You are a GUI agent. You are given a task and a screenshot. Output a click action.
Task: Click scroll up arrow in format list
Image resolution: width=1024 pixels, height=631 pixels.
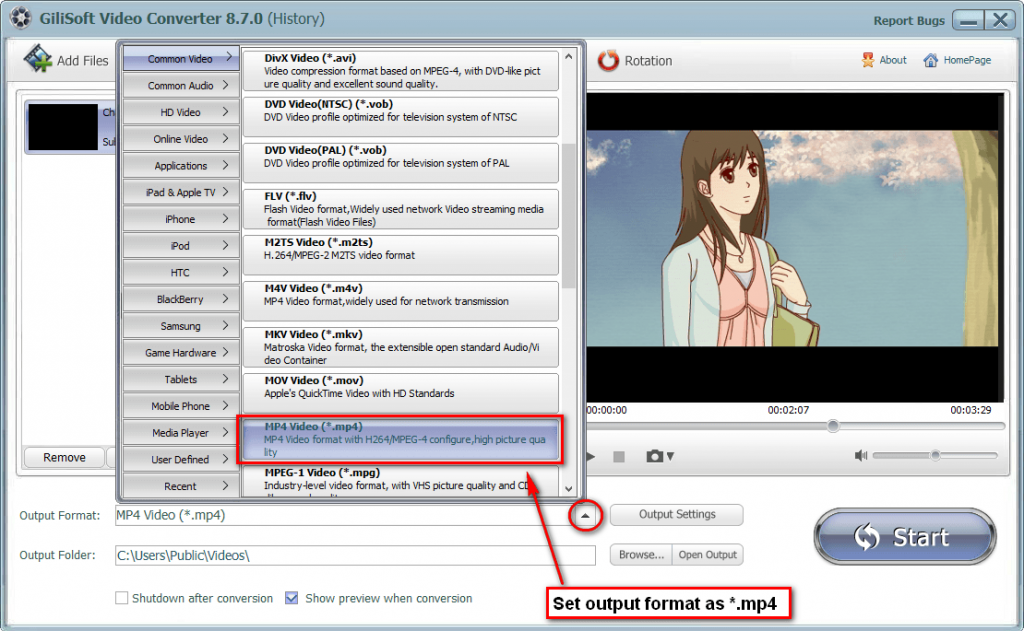[569, 57]
